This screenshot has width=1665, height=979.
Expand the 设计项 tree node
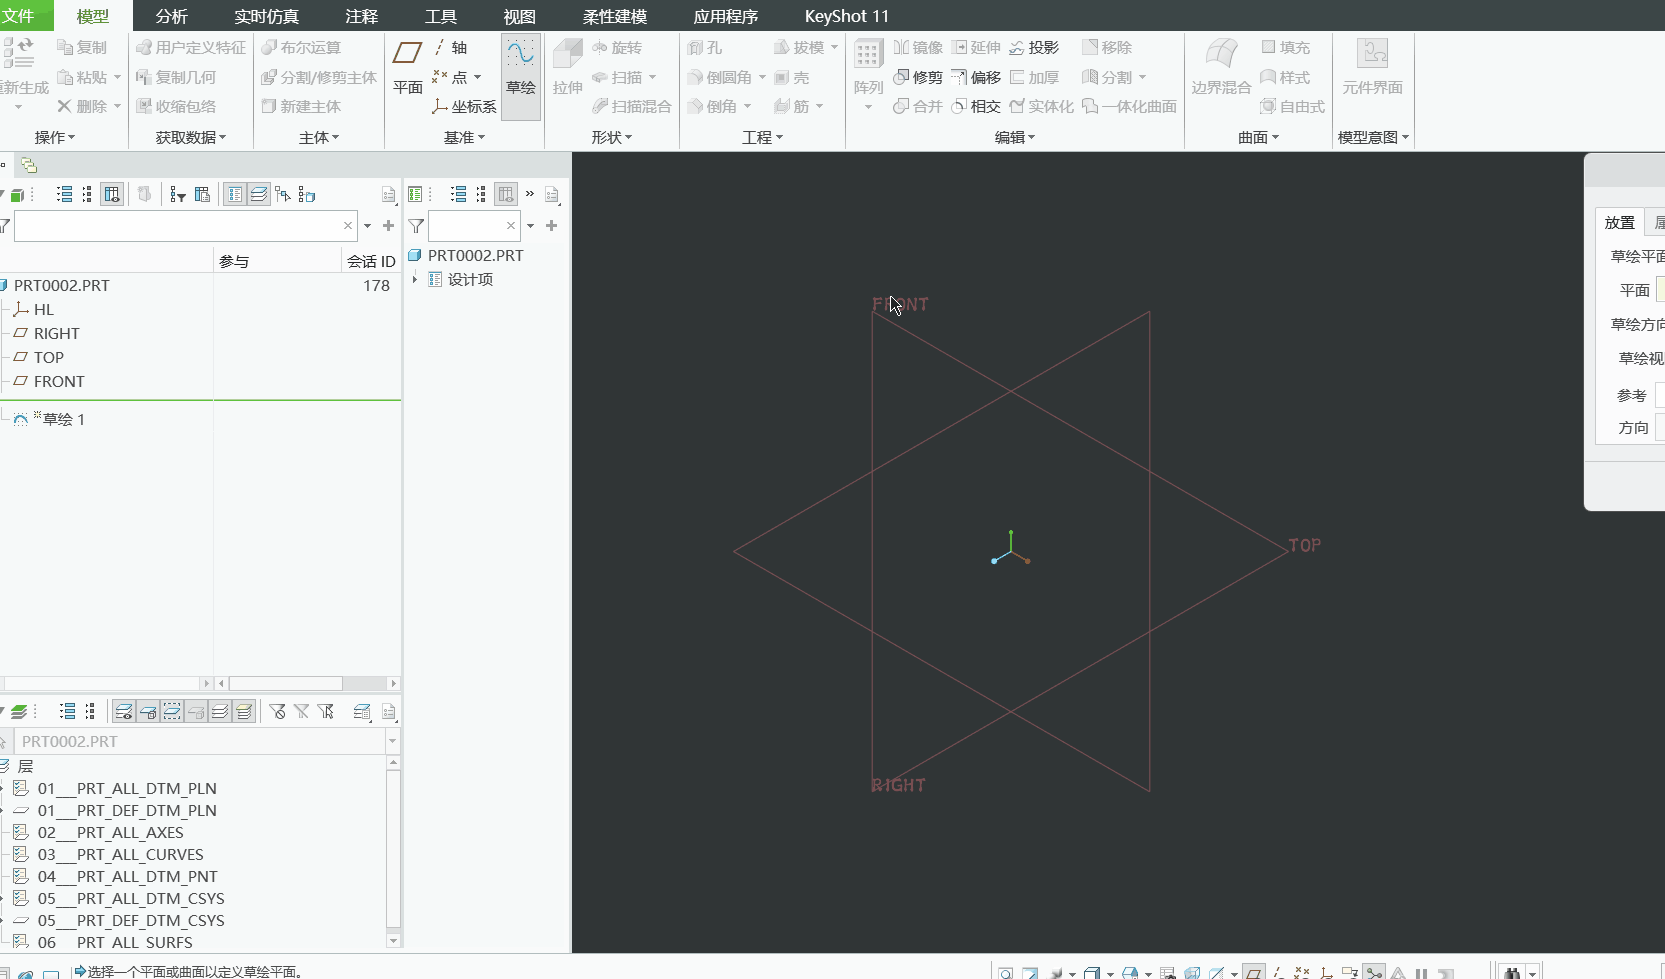pyautogui.click(x=415, y=279)
